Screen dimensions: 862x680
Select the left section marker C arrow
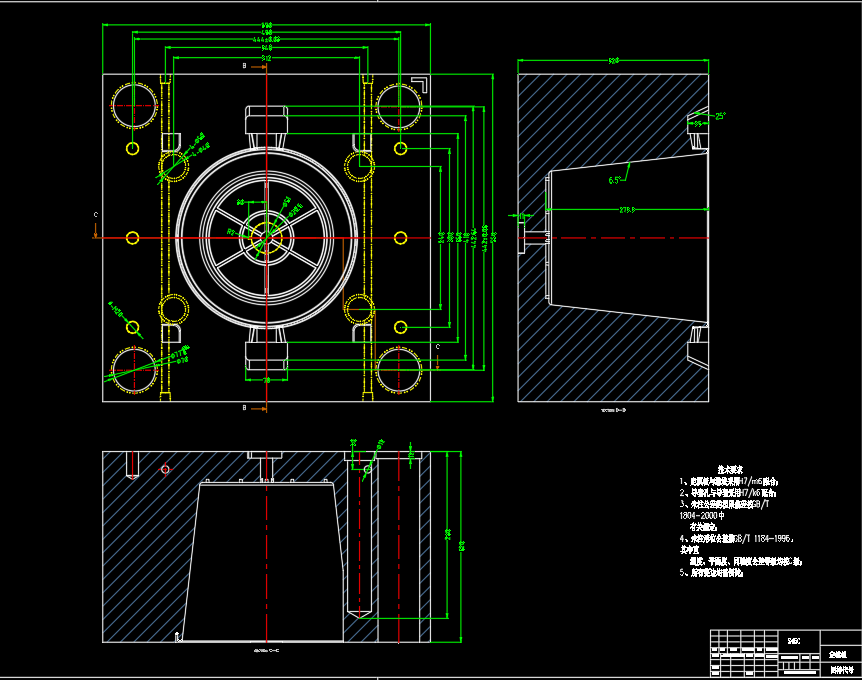96,215
